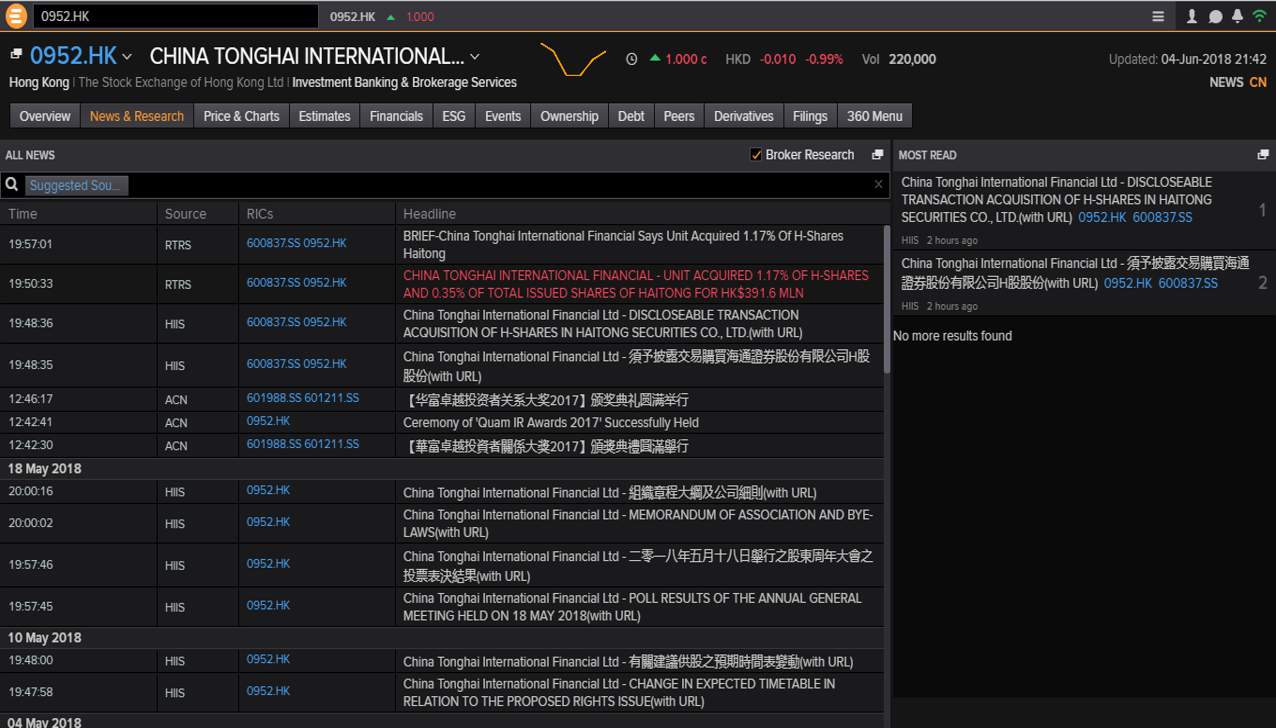The height and width of the screenshot is (728, 1276).
Task: Open the notifications bell icon
Action: click(x=1237, y=16)
